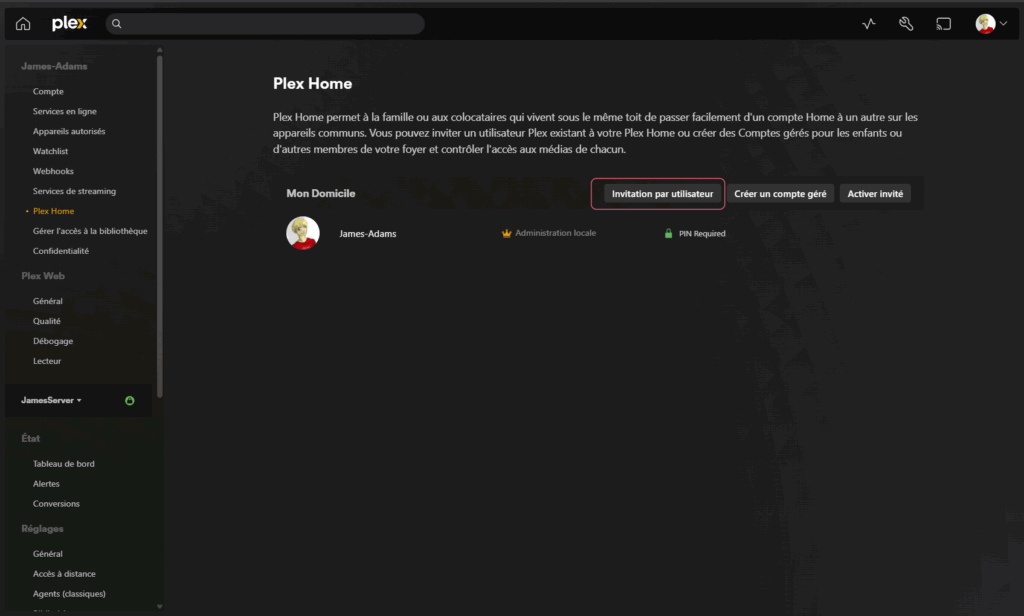This screenshot has width=1024, height=616.
Task: Click James-Adams sidebar section header
Action: (x=54, y=67)
